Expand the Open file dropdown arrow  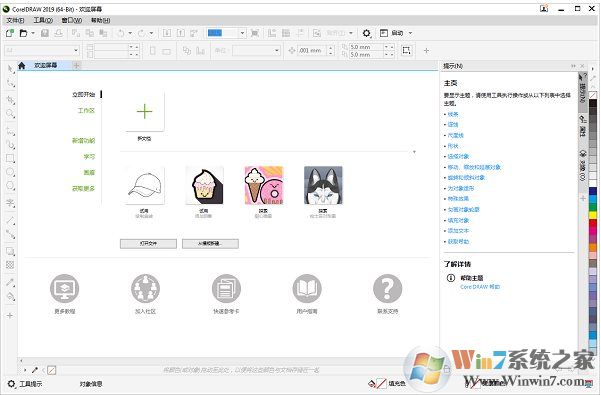pos(33,33)
